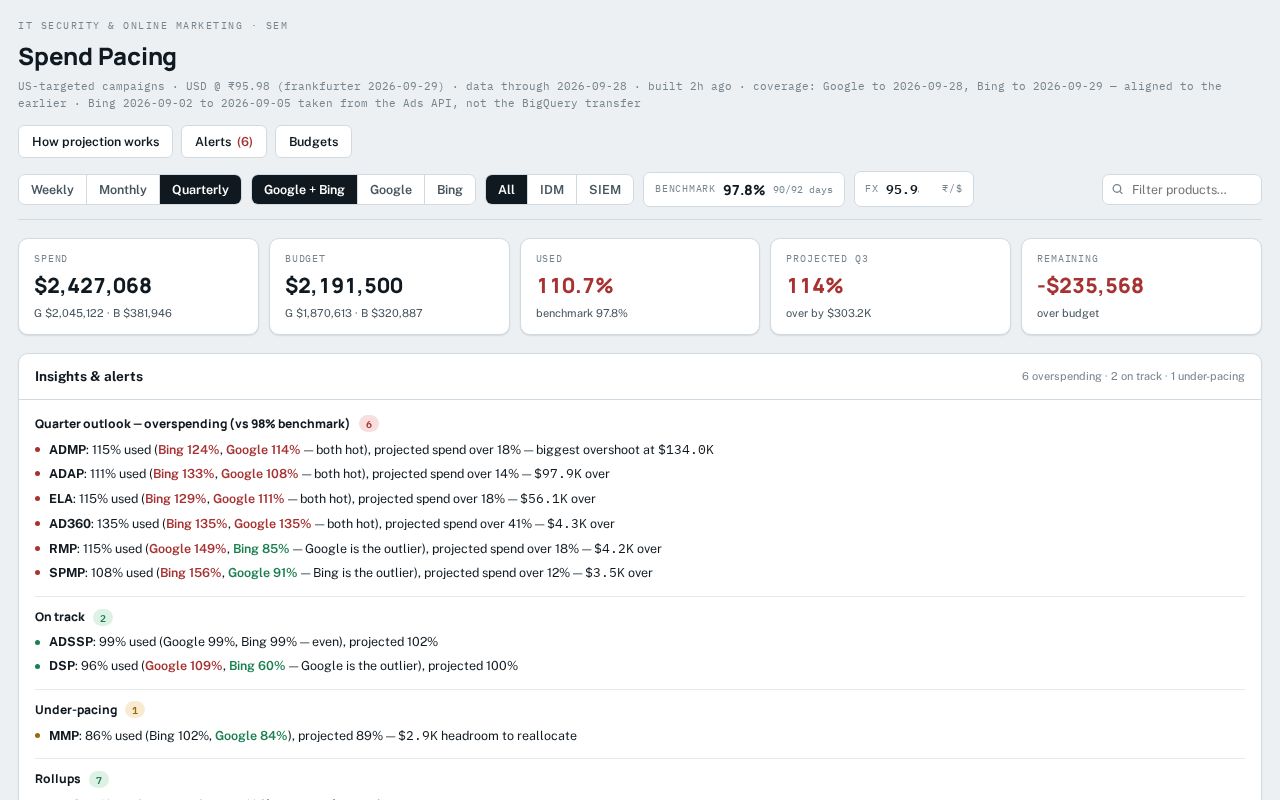Select Google + Bing engine filter

304,189
